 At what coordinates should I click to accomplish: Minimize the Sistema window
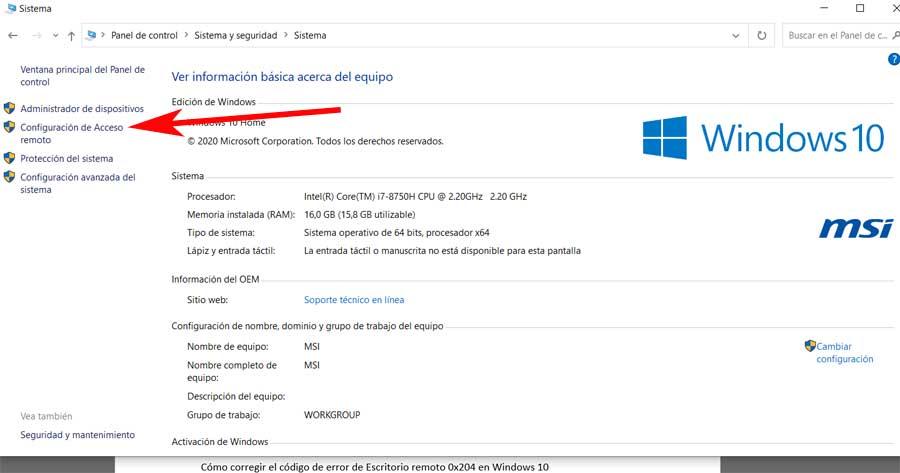point(824,8)
